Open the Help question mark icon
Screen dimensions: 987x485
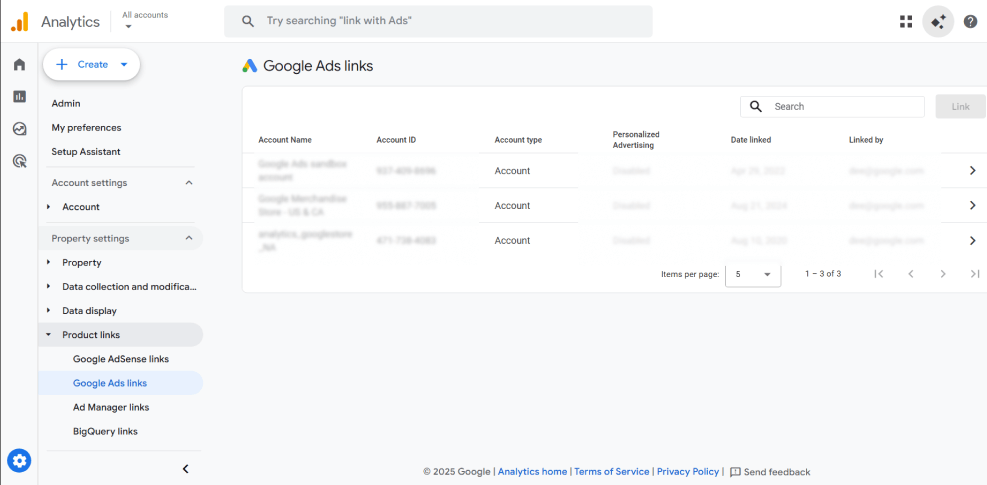tap(971, 21)
